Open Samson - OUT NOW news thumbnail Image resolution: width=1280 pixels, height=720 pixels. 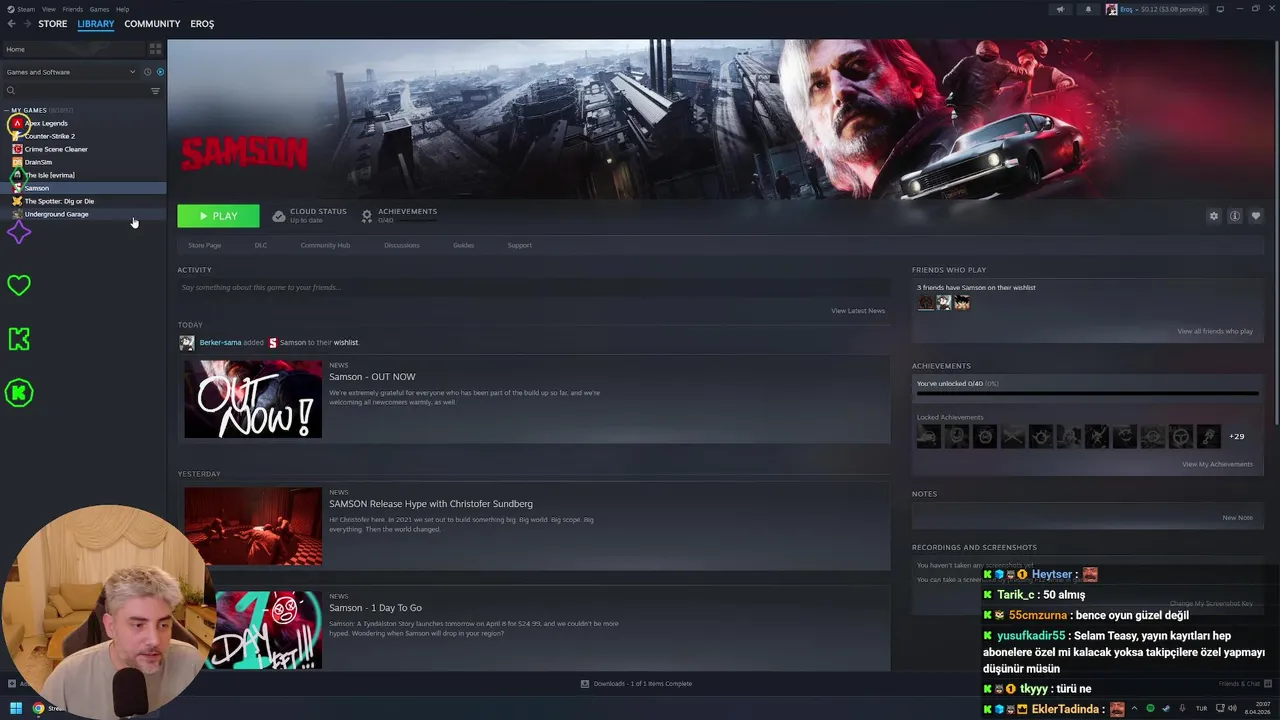pos(253,399)
